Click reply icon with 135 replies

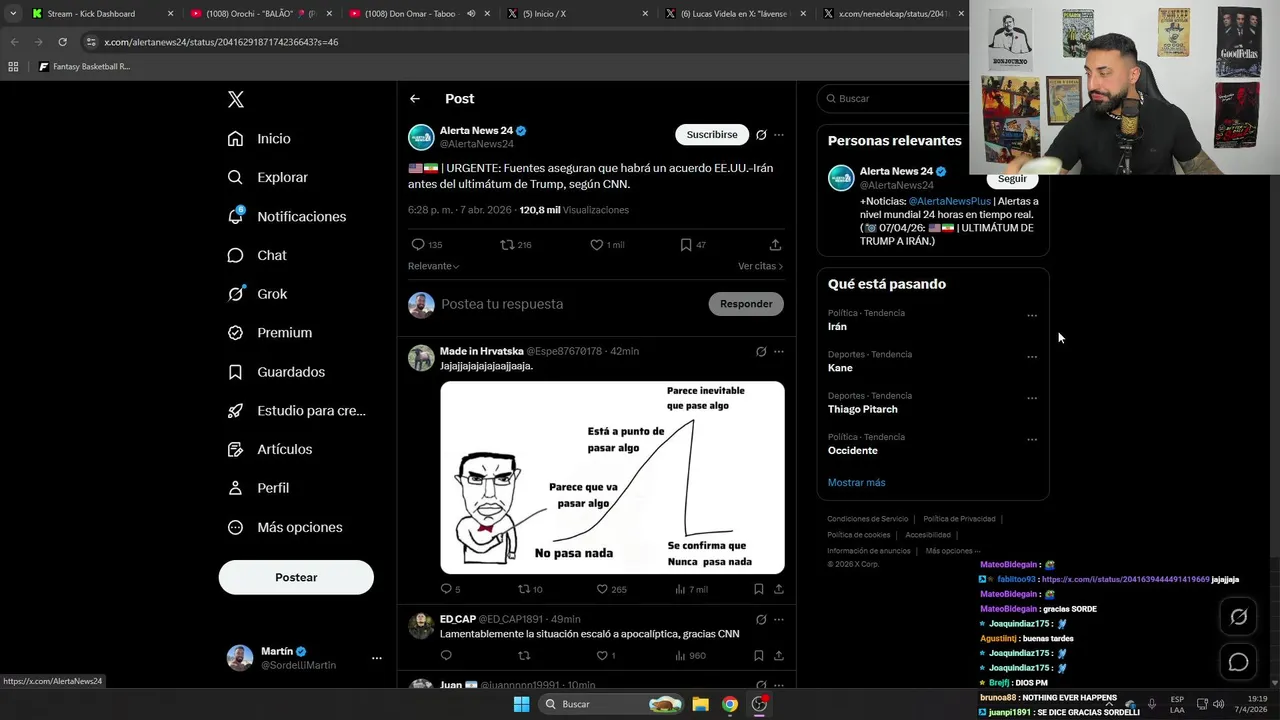(x=418, y=244)
